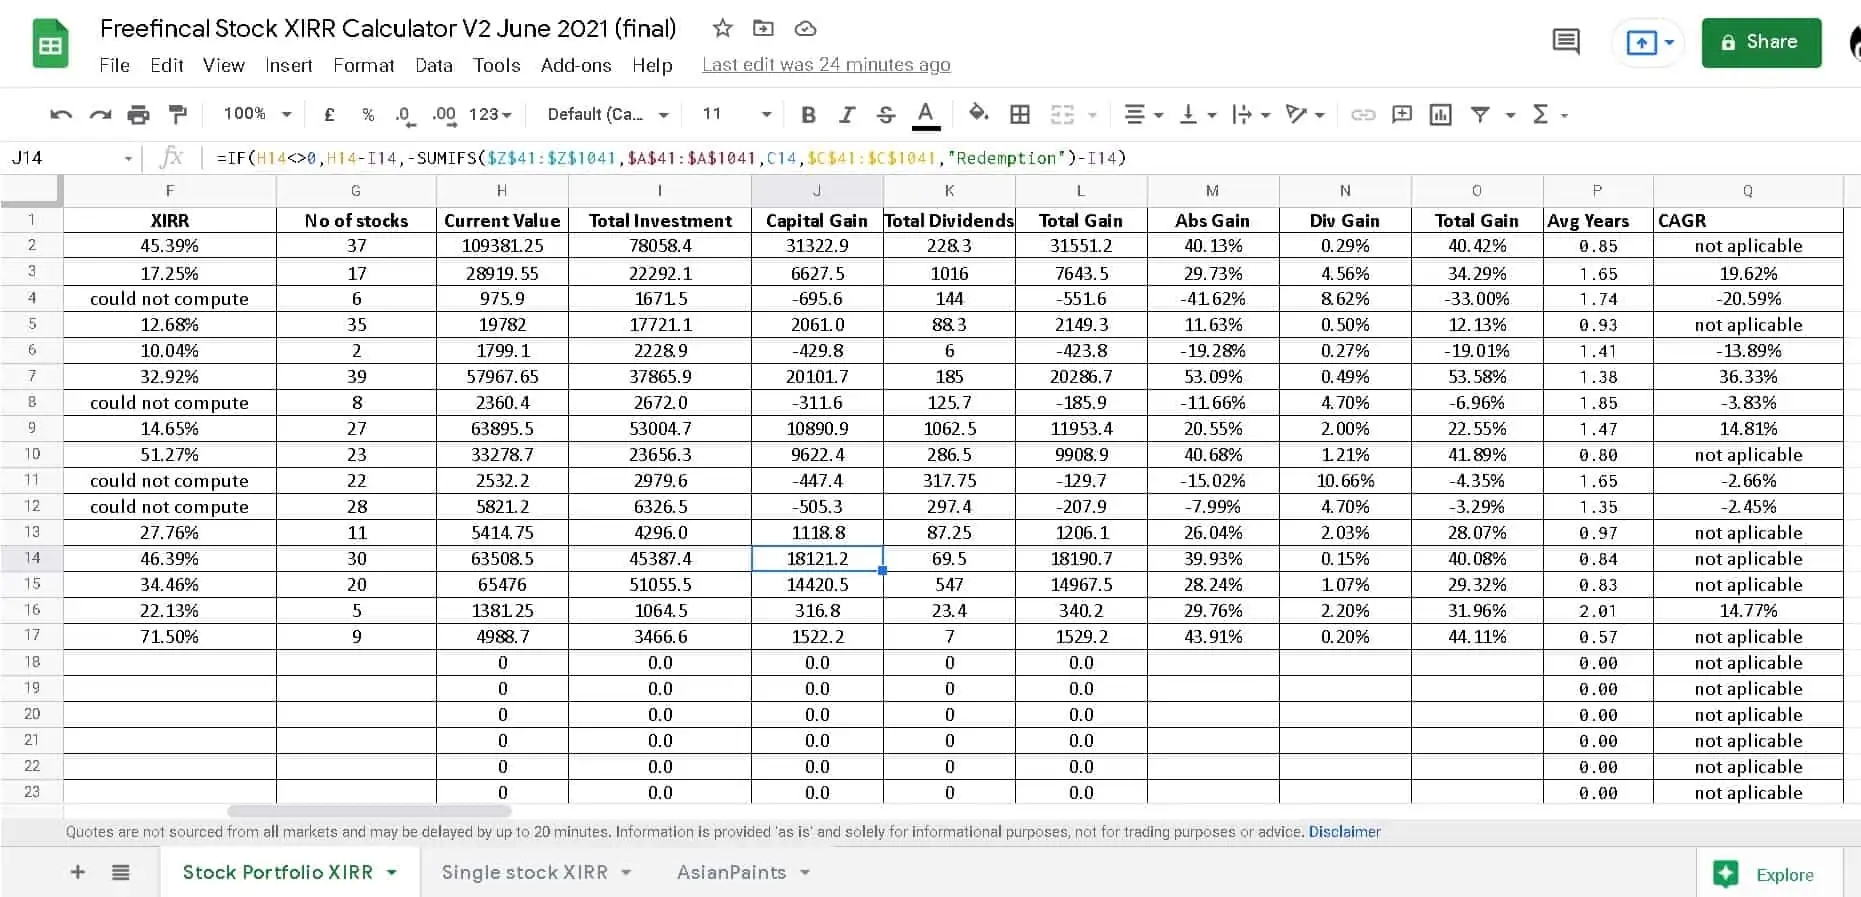Open the All sheets list icon
The height and width of the screenshot is (897, 1861).
[120, 872]
